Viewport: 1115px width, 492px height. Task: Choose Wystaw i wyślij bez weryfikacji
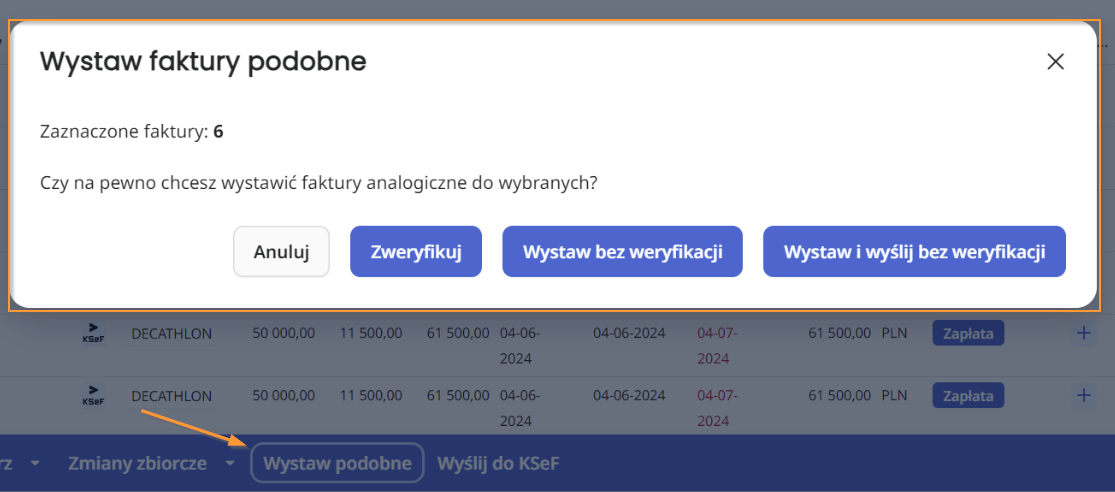[x=914, y=252]
